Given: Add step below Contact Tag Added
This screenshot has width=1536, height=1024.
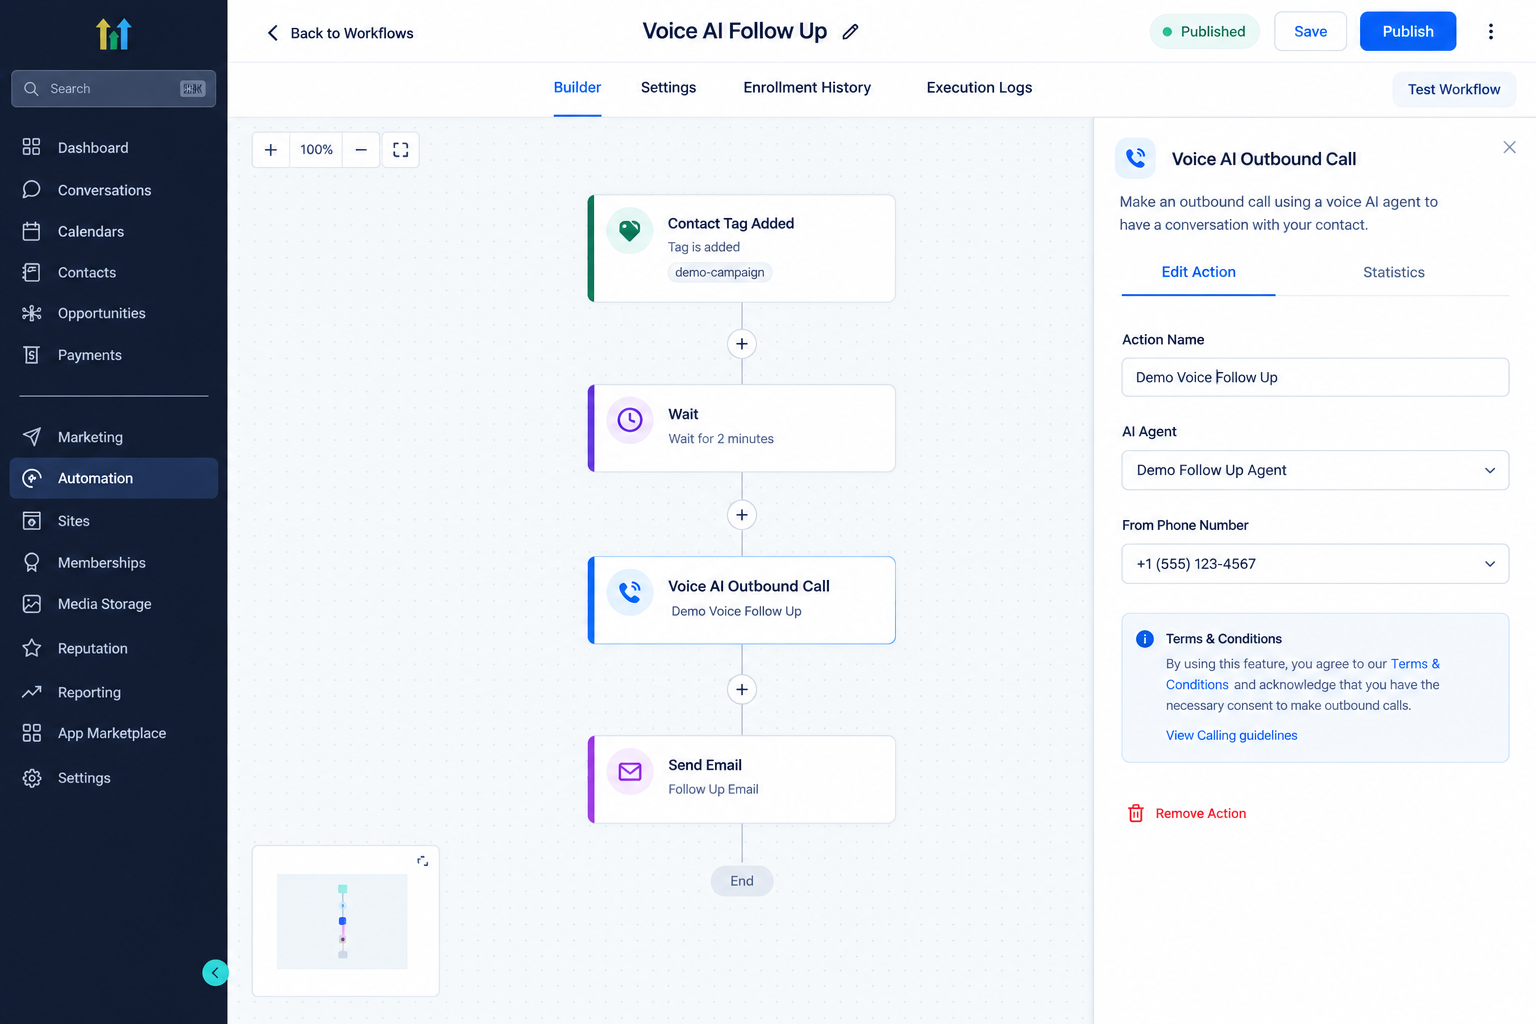Looking at the screenshot, I should [742, 344].
